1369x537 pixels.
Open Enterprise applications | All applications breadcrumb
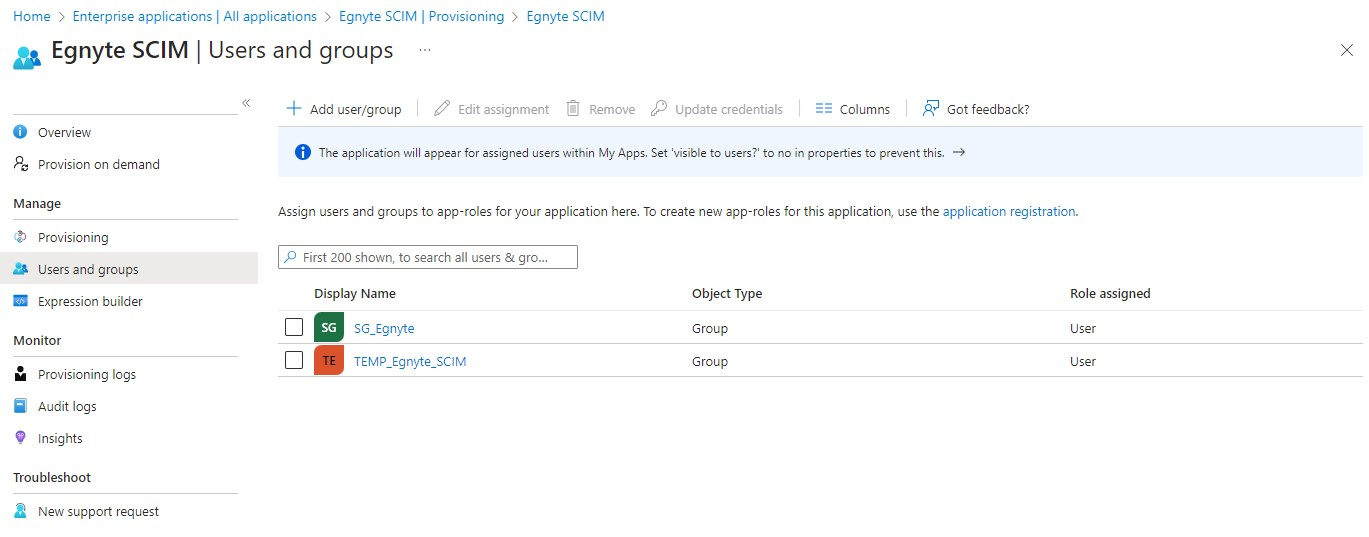point(195,16)
